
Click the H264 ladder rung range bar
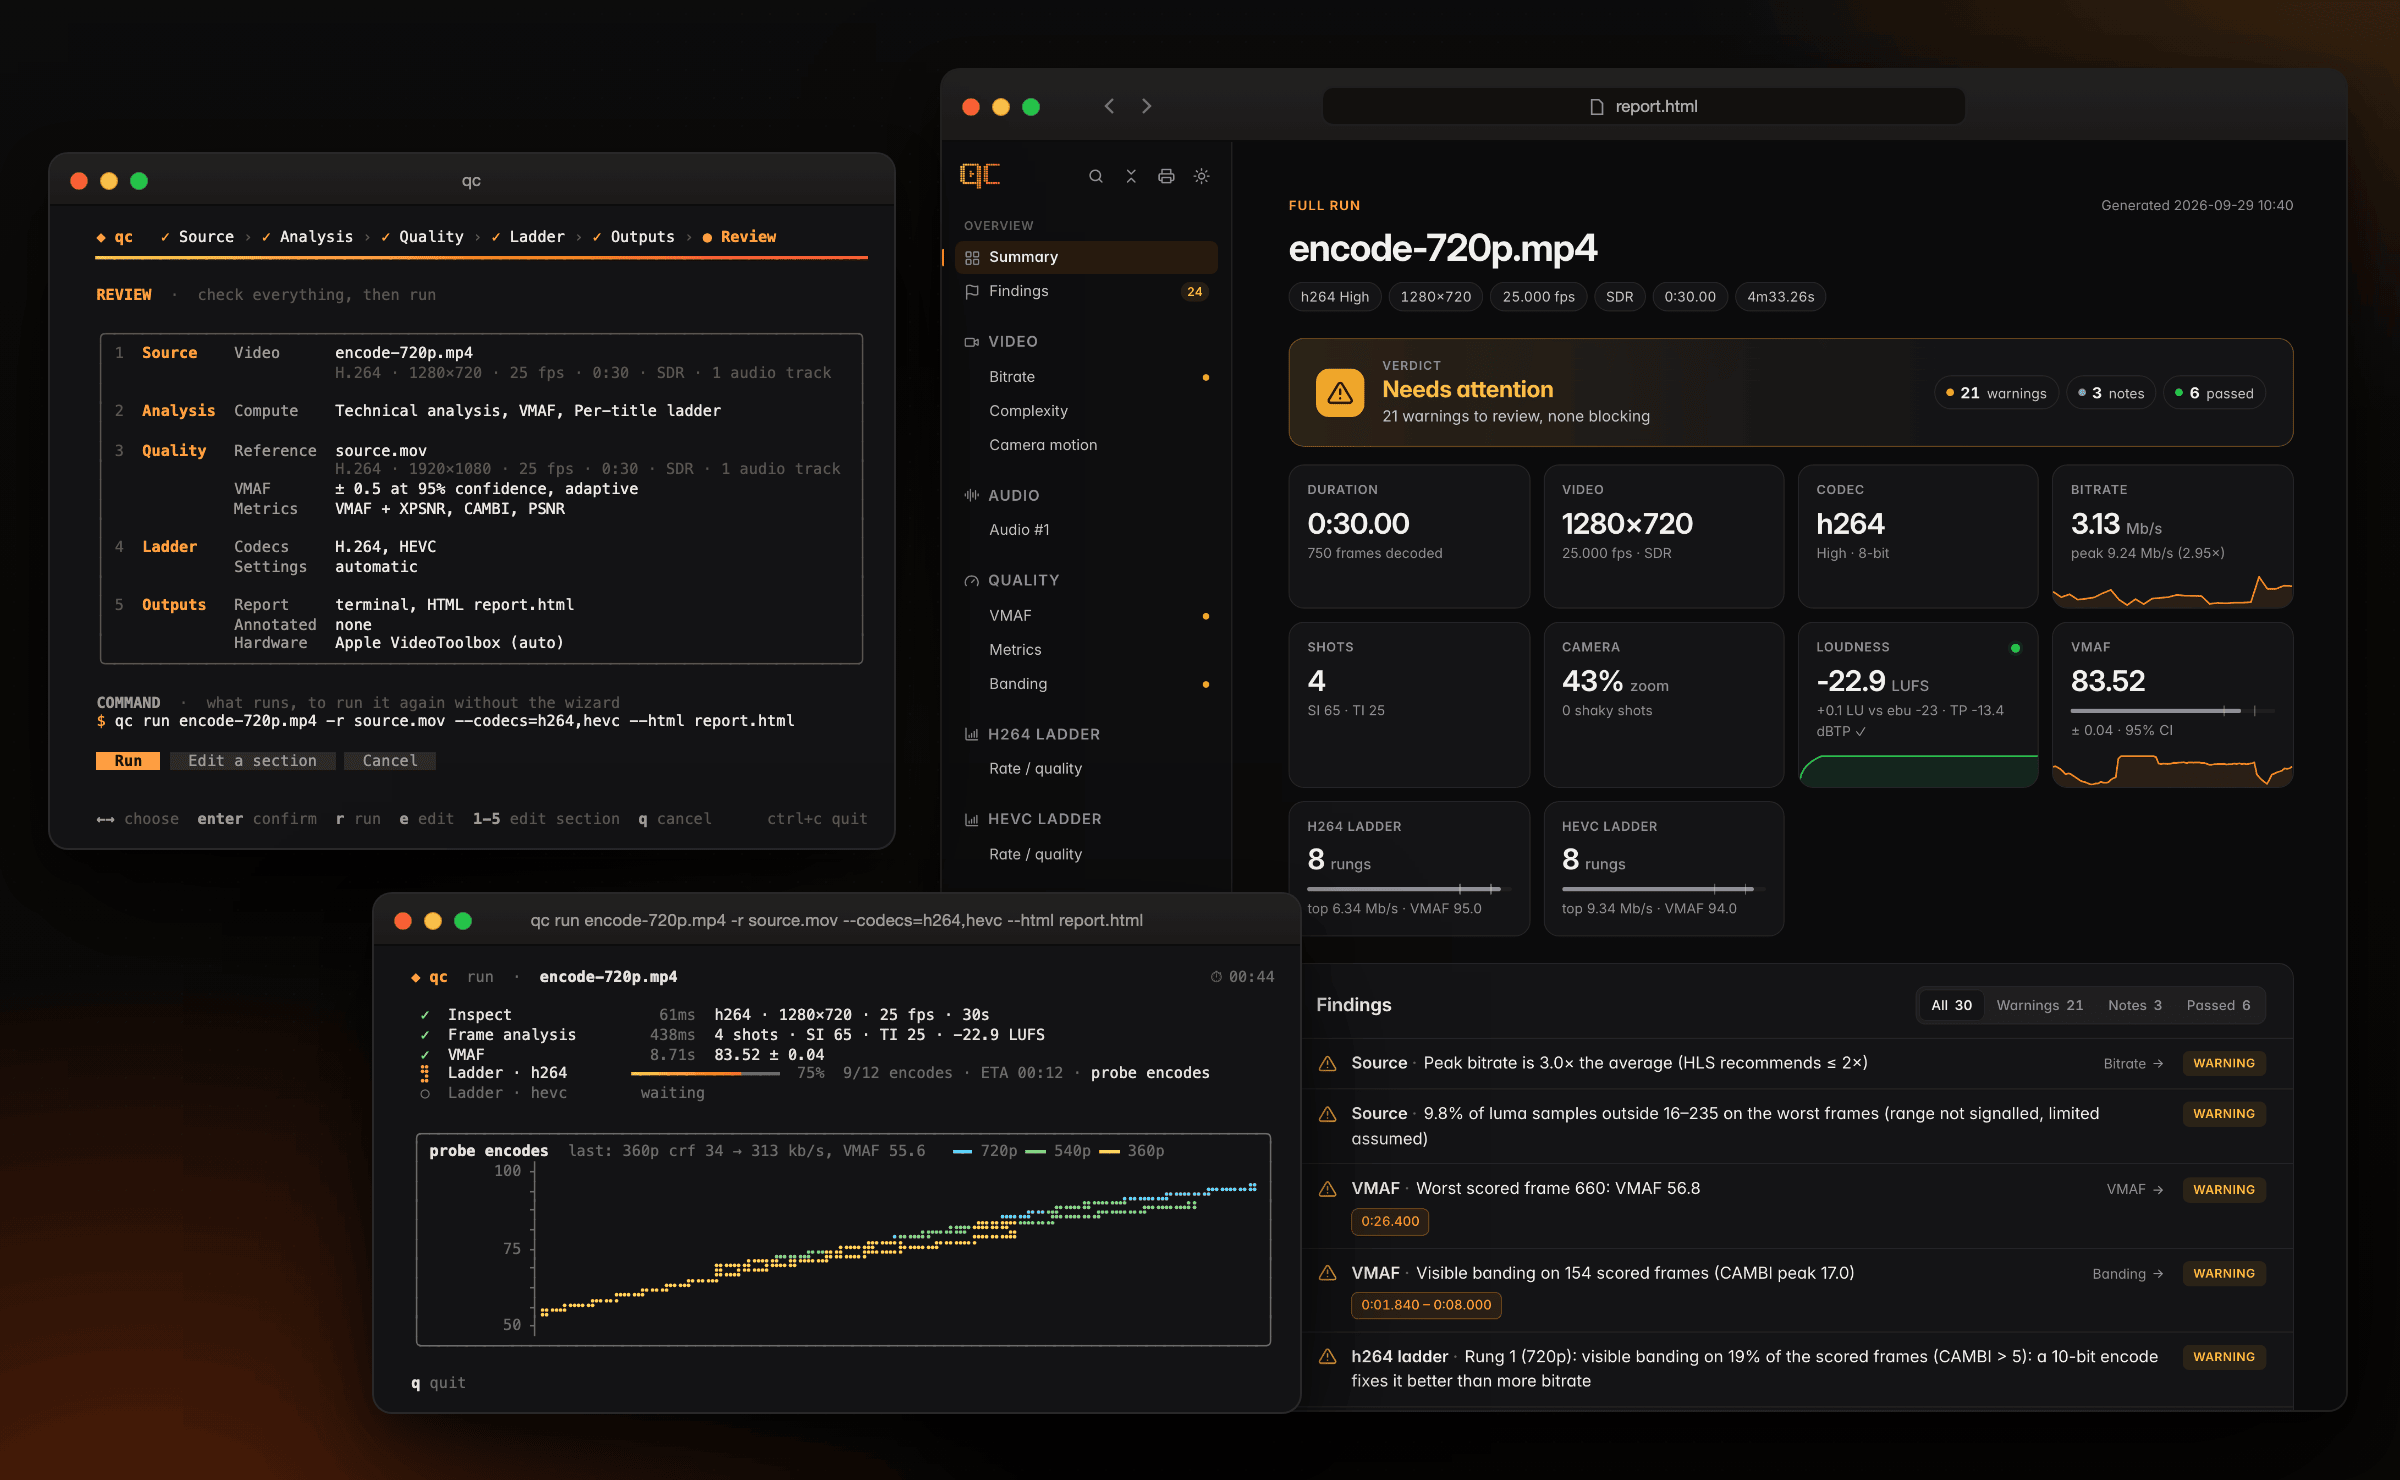(1409, 889)
